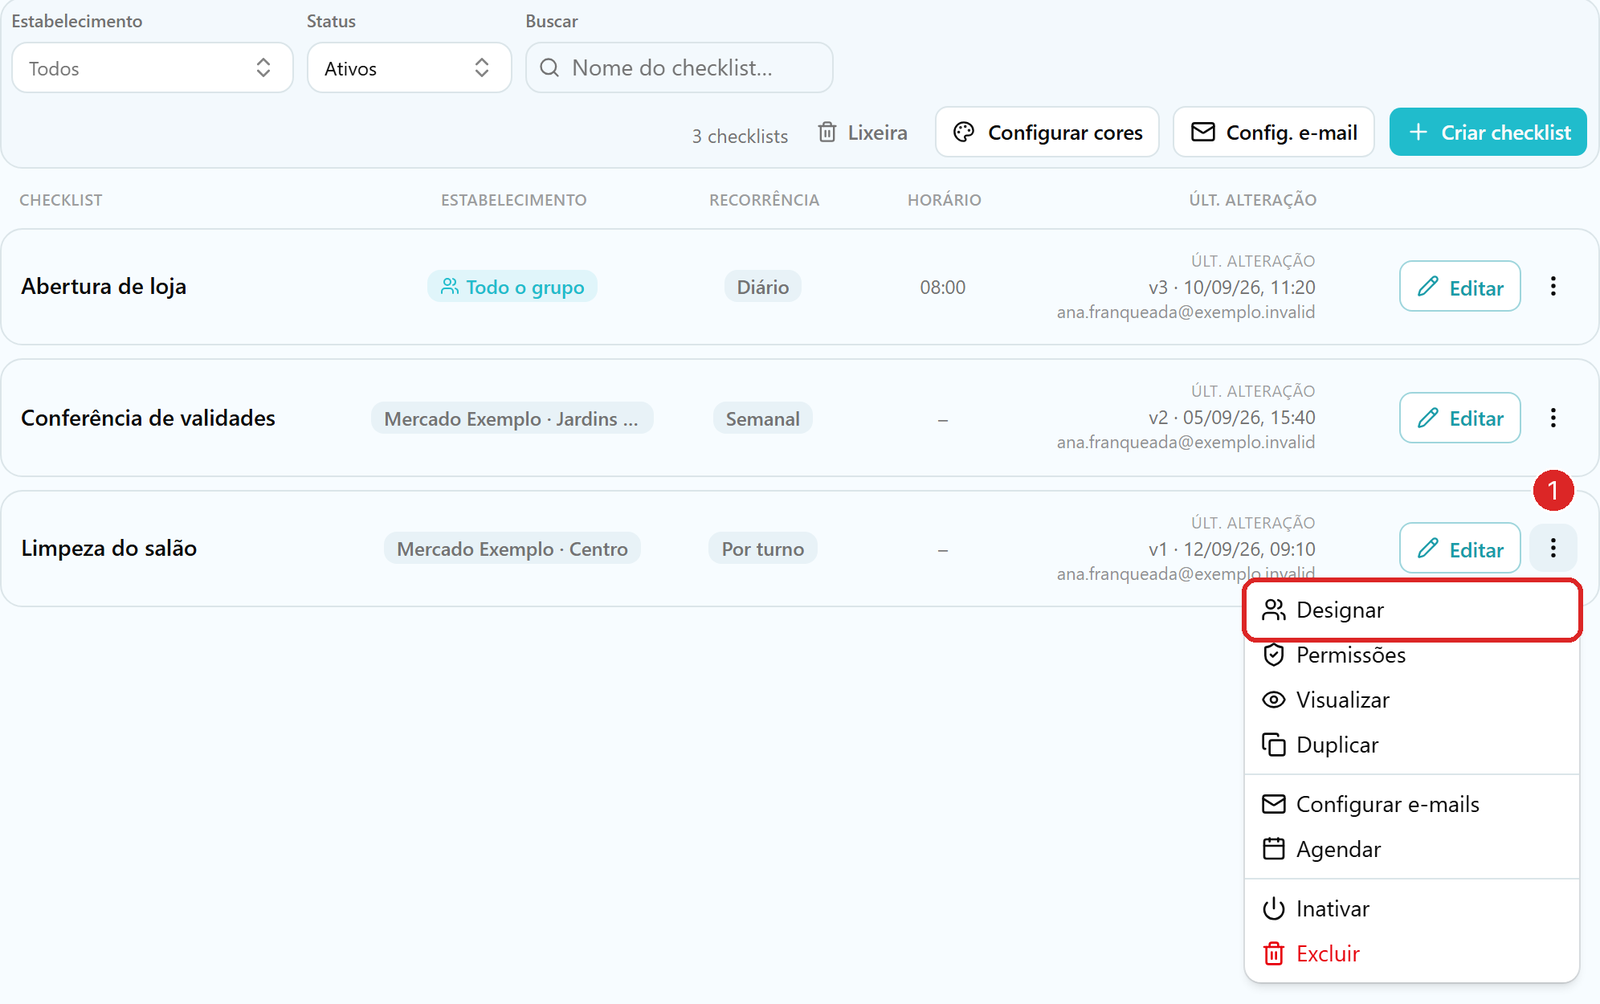Screen dimensions: 1600x1004
Task: Click the magnifier icon in search field
Action: 549,68
